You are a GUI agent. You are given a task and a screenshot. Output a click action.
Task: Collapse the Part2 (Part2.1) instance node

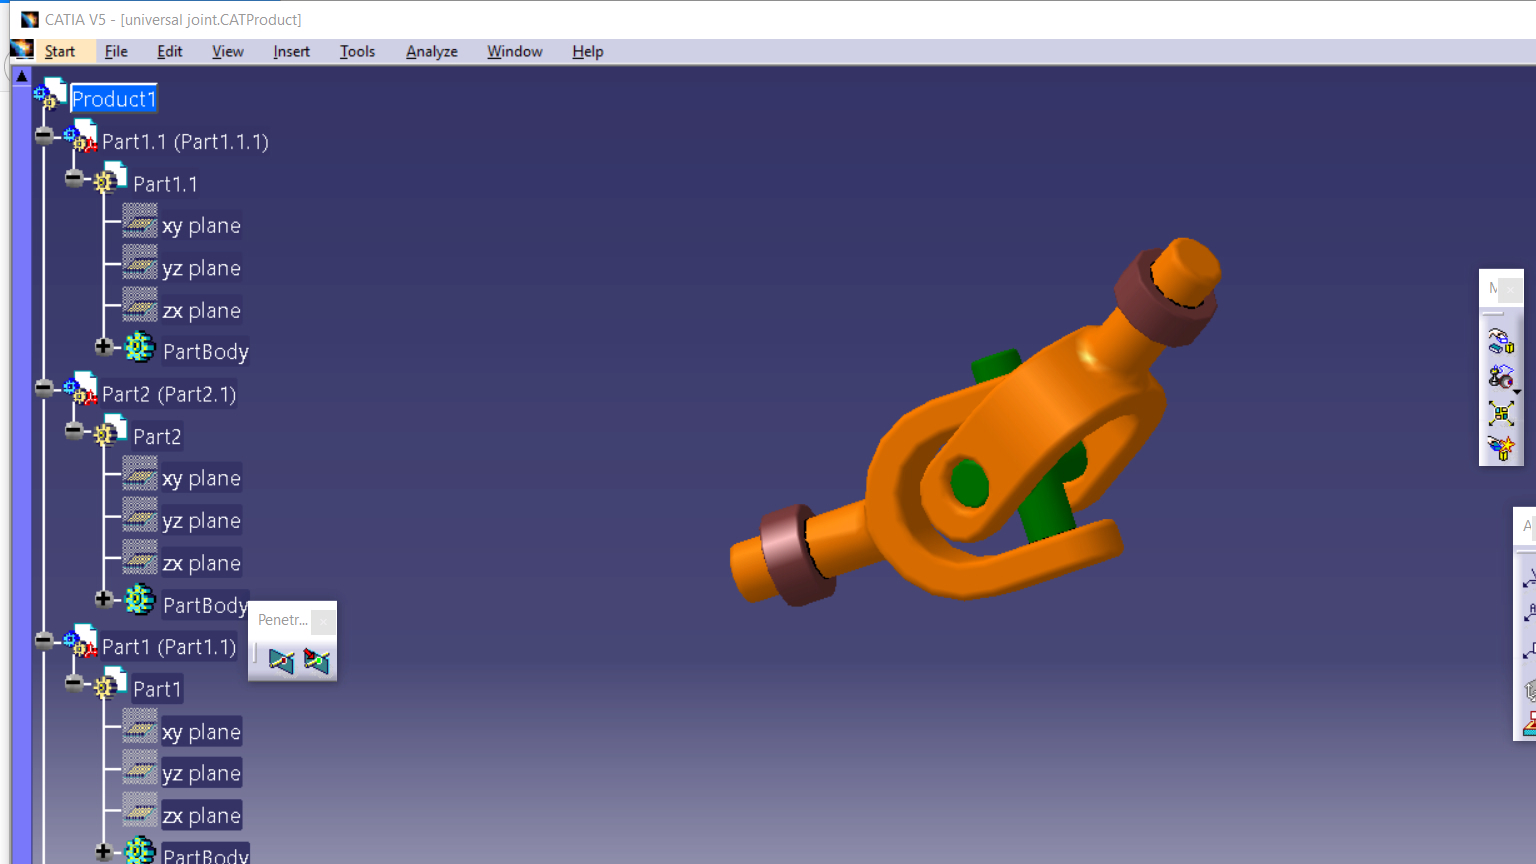coord(44,388)
